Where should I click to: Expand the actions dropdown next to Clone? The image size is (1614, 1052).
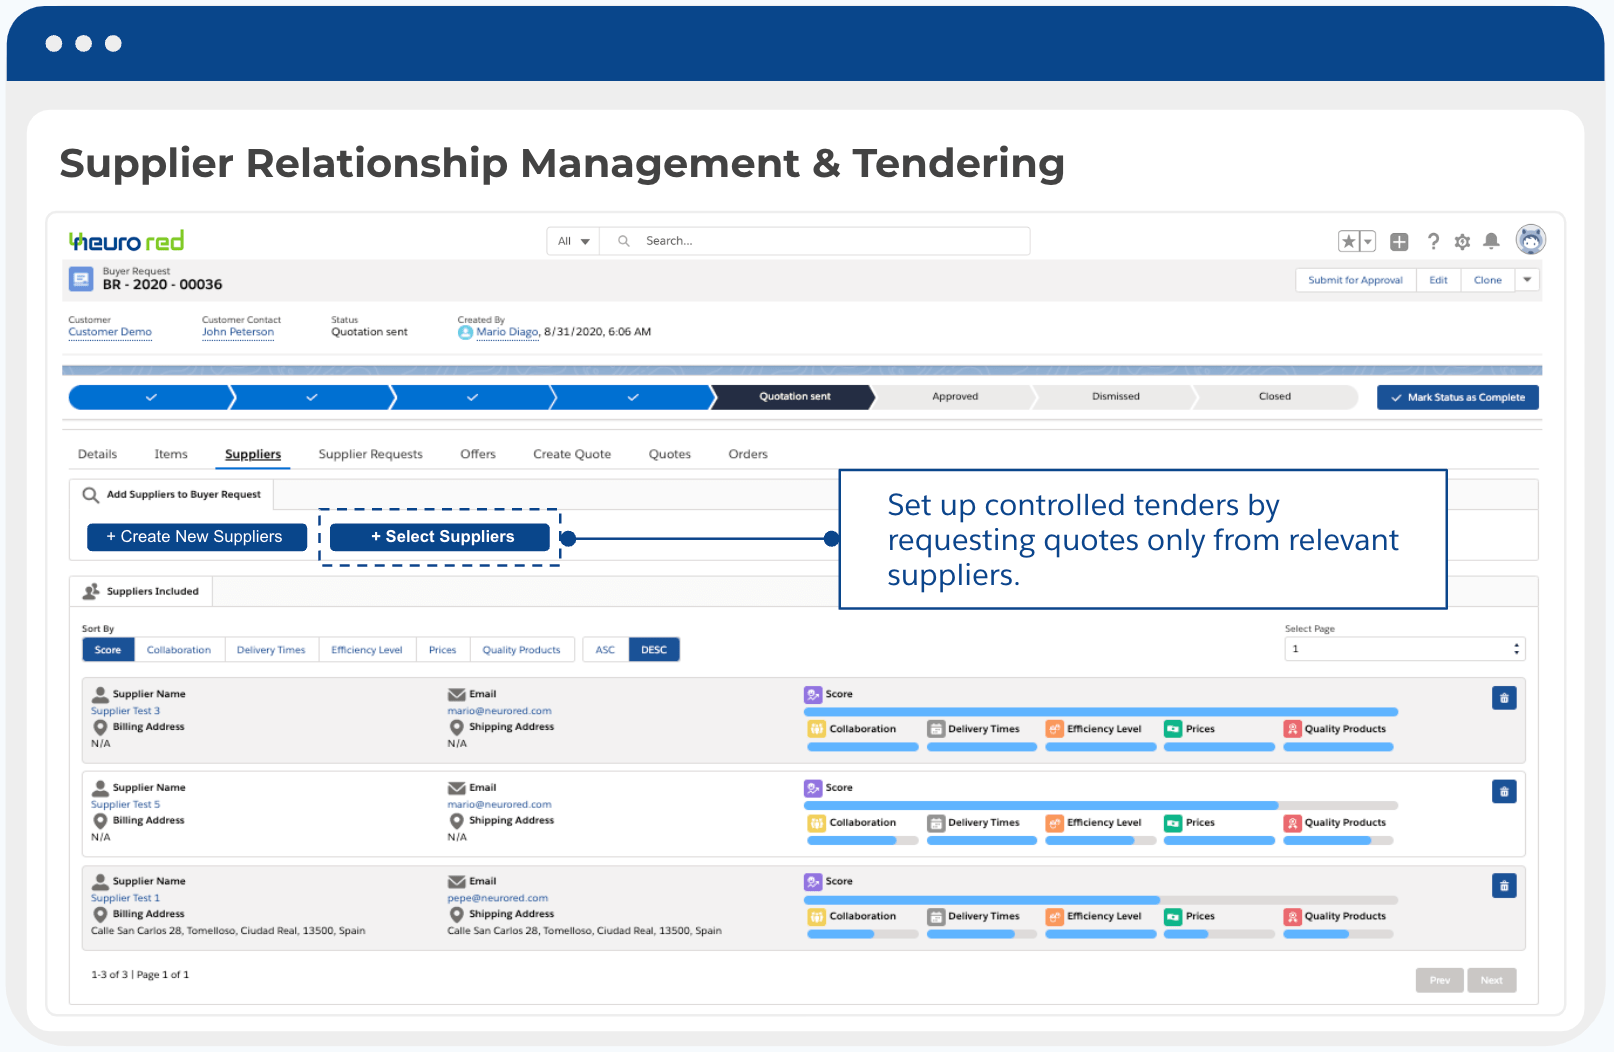(1527, 280)
